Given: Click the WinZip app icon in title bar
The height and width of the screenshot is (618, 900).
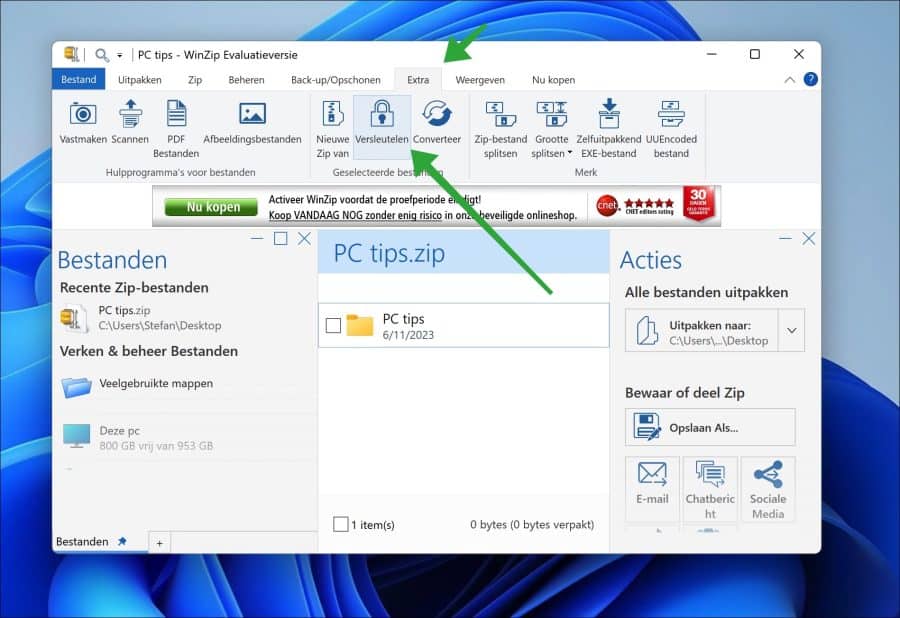Looking at the screenshot, I should click(71, 55).
